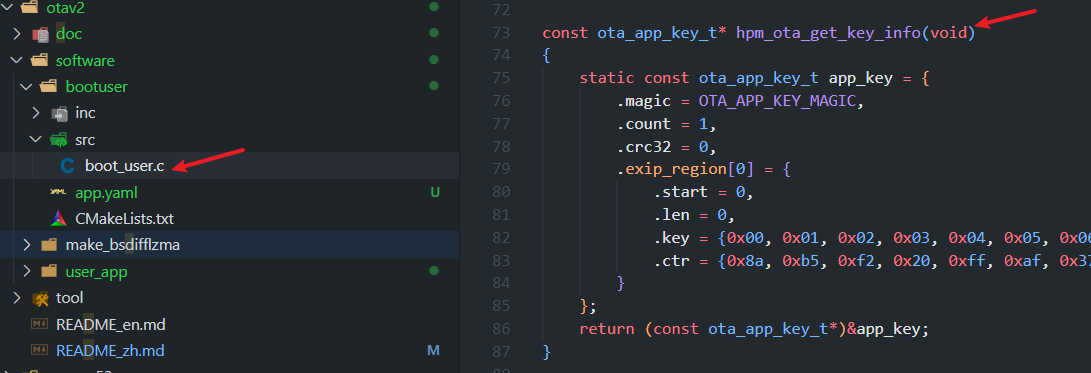Viewport: 1091px width, 373px height.
Task: Select the inc folder label
Action: (x=86, y=113)
